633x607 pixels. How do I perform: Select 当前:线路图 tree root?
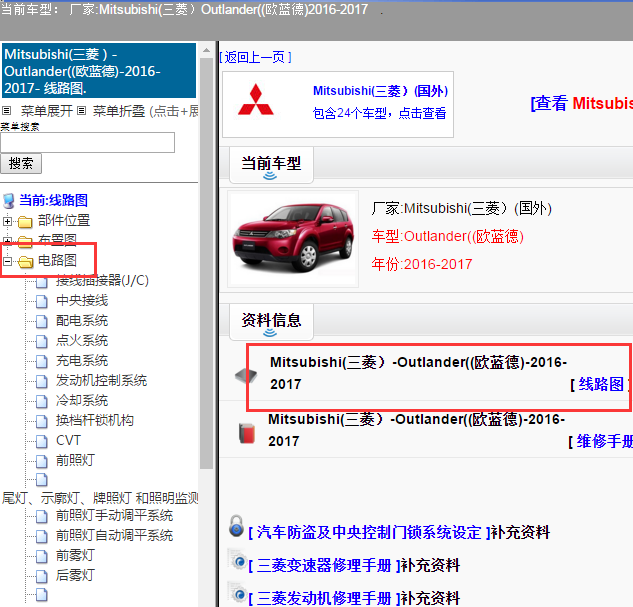click(x=53, y=201)
